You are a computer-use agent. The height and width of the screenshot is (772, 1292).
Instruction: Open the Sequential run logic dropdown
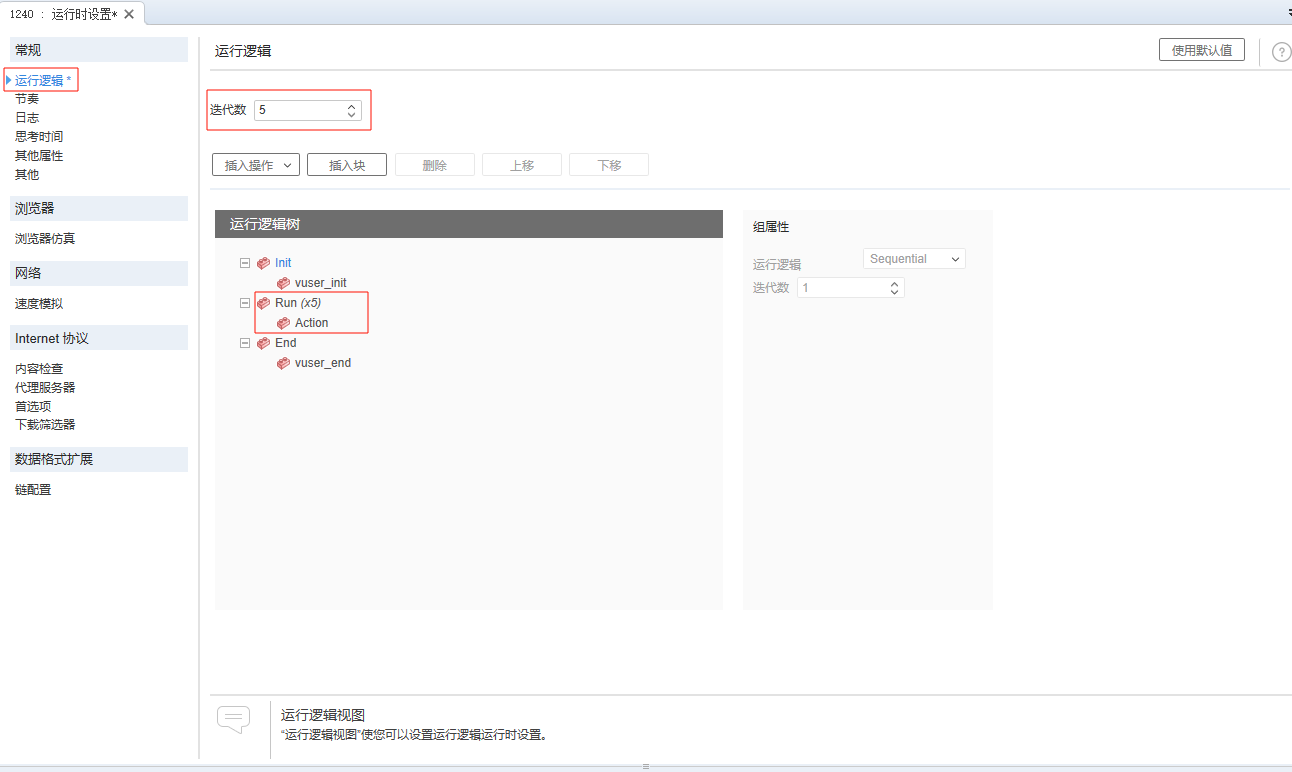click(914, 259)
